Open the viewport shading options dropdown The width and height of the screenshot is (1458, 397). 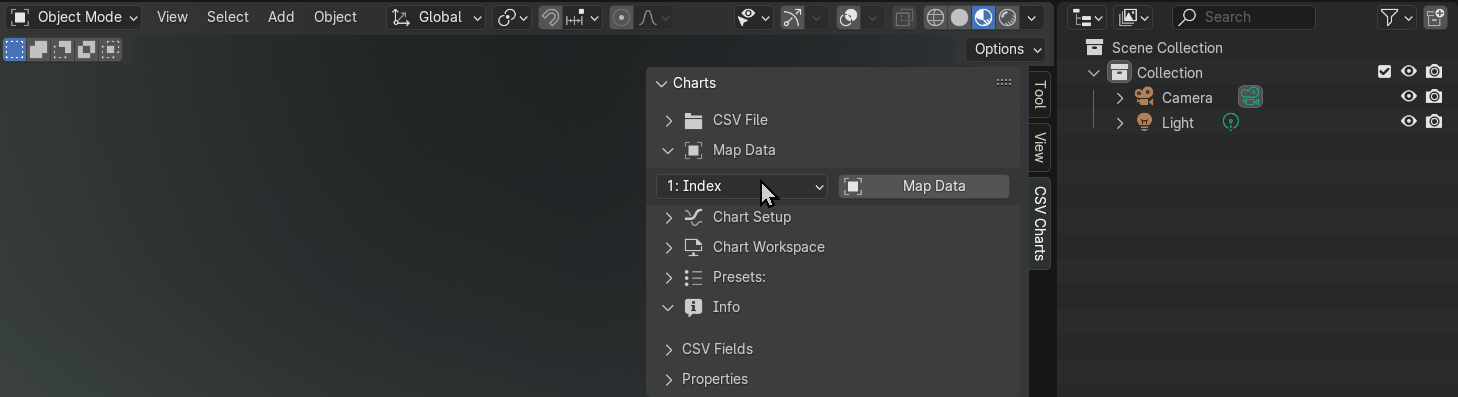pyautogui.click(x=1032, y=17)
